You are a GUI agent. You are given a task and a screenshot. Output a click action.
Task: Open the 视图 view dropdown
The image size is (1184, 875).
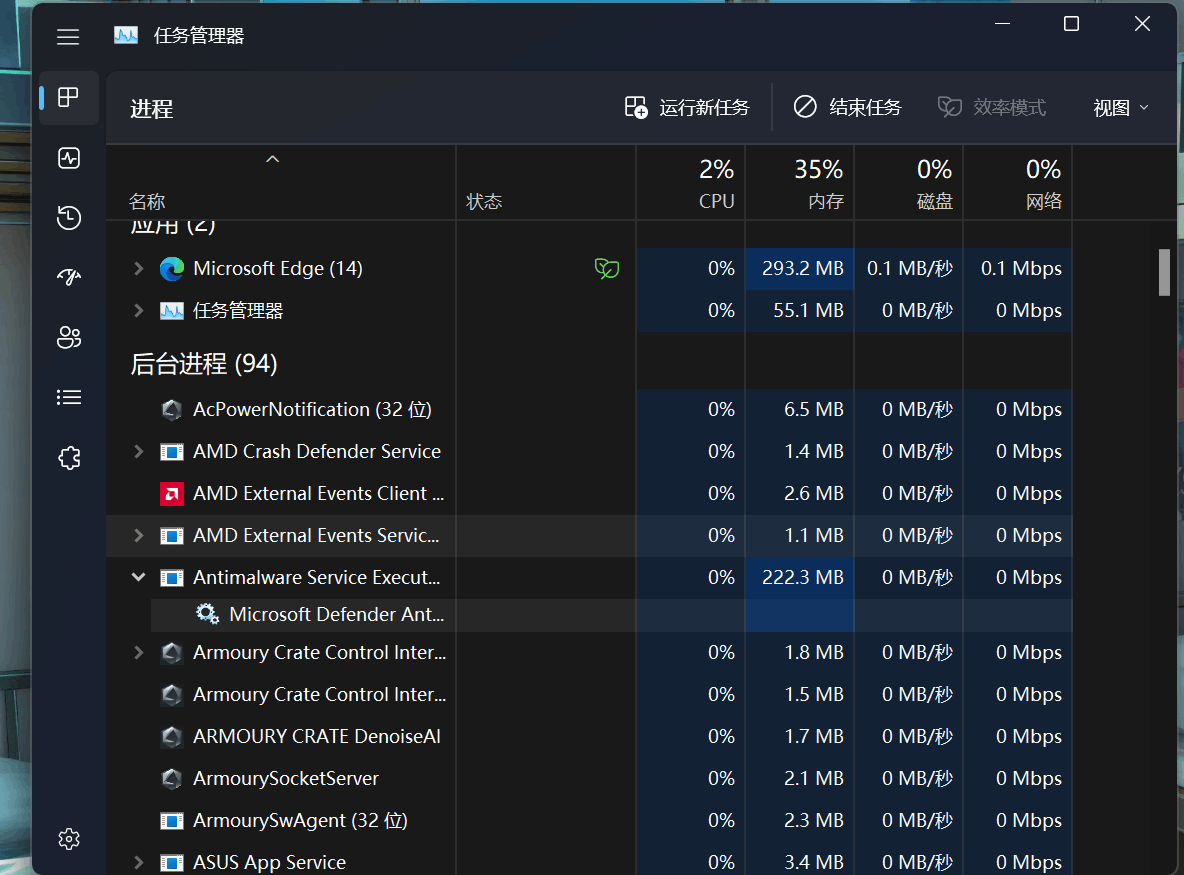click(1121, 108)
